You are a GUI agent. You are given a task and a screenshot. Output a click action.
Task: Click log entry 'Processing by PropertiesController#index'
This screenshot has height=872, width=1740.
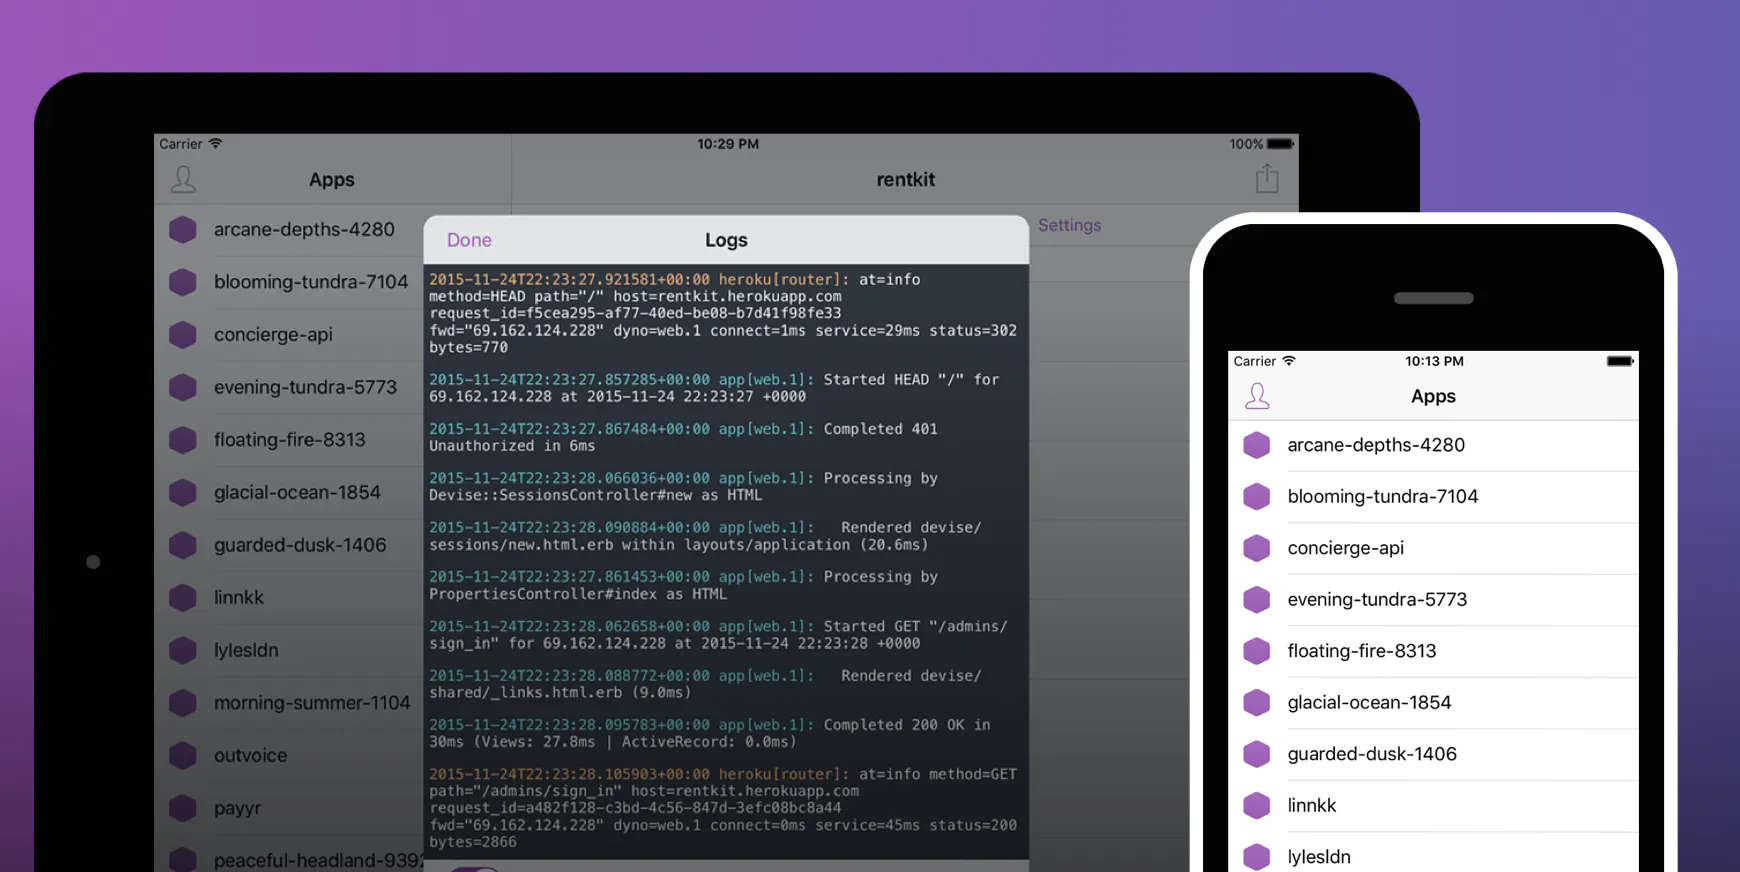tap(684, 585)
